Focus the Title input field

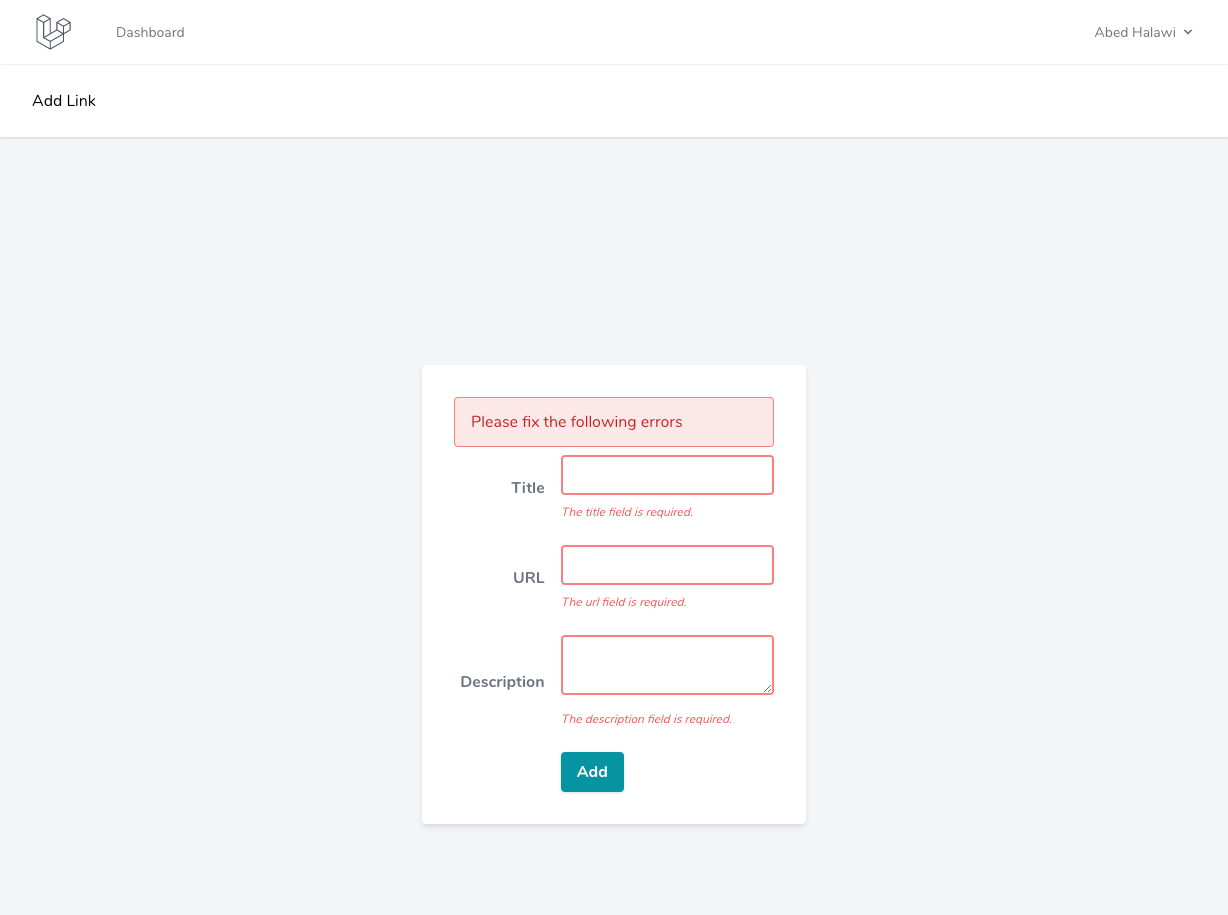pyautogui.click(x=667, y=474)
